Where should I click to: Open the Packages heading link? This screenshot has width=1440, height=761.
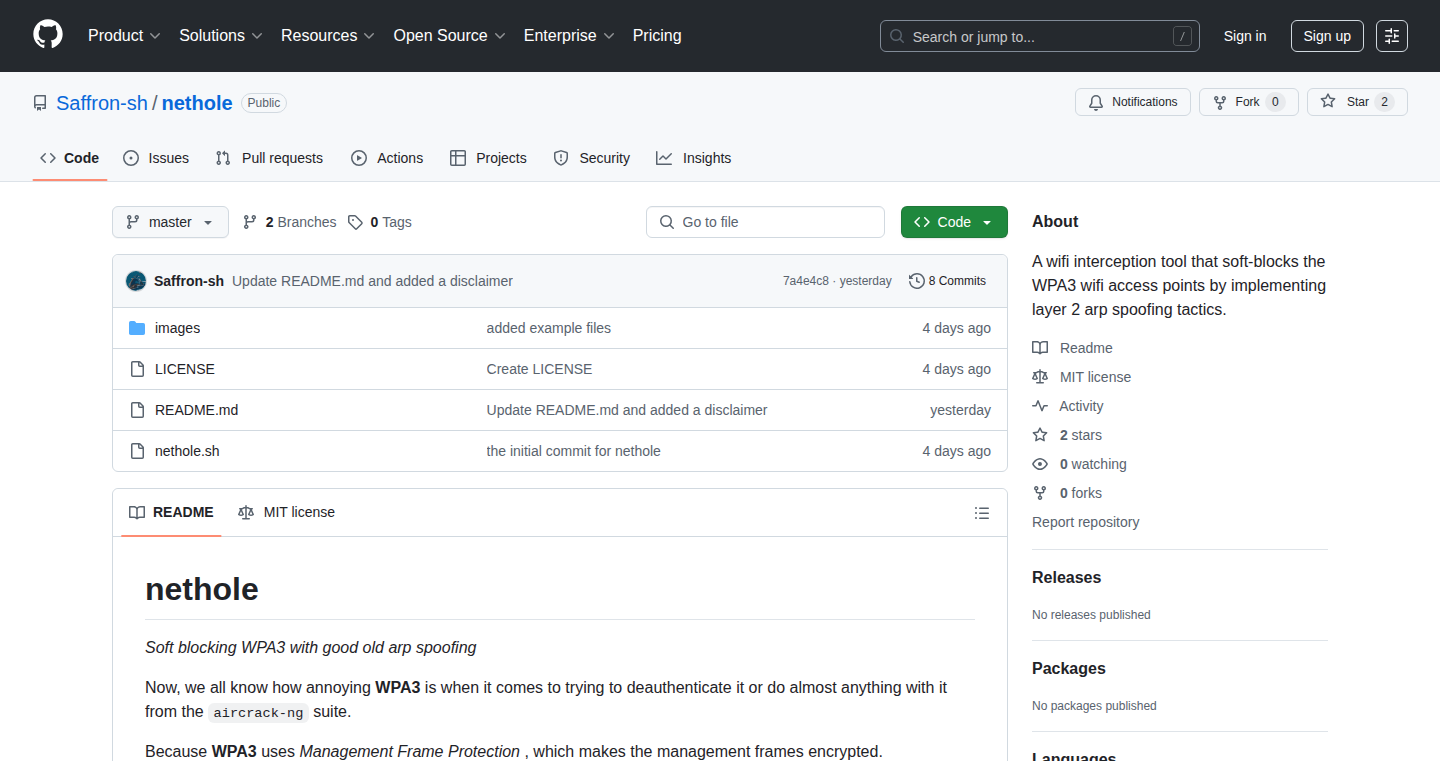click(x=1069, y=668)
